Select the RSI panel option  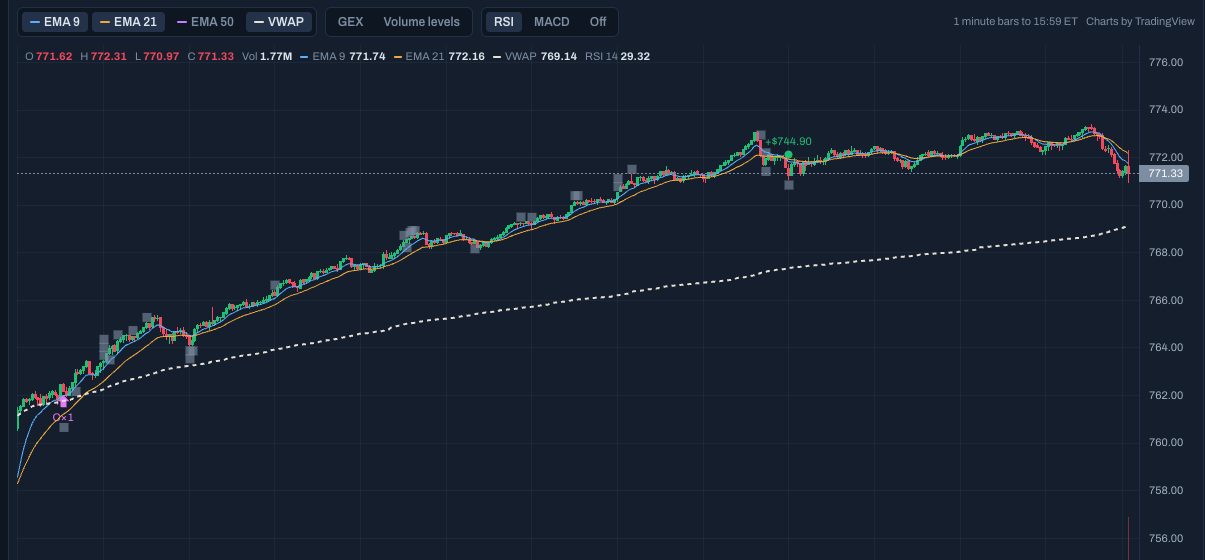(503, 21)
